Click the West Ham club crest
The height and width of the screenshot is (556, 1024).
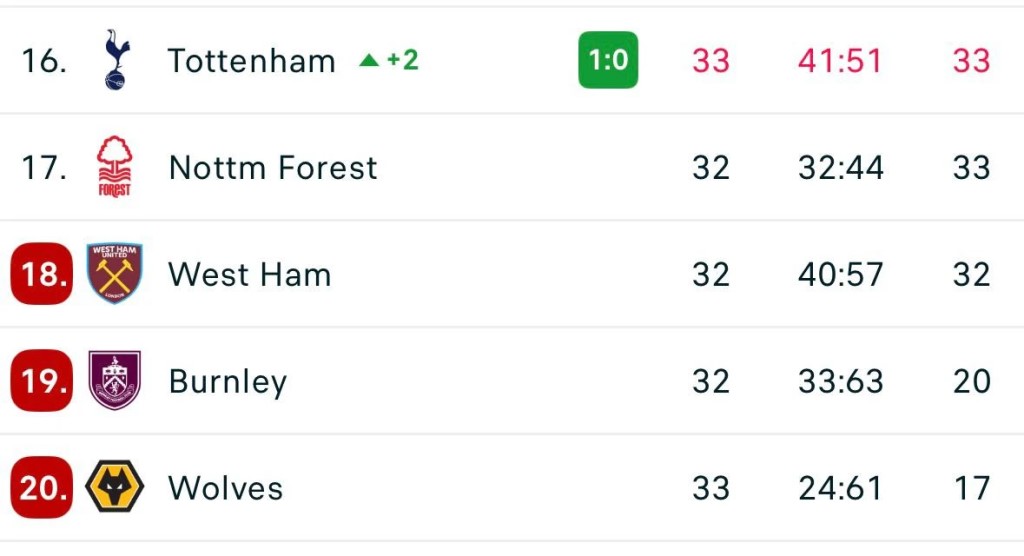[115, 274]
